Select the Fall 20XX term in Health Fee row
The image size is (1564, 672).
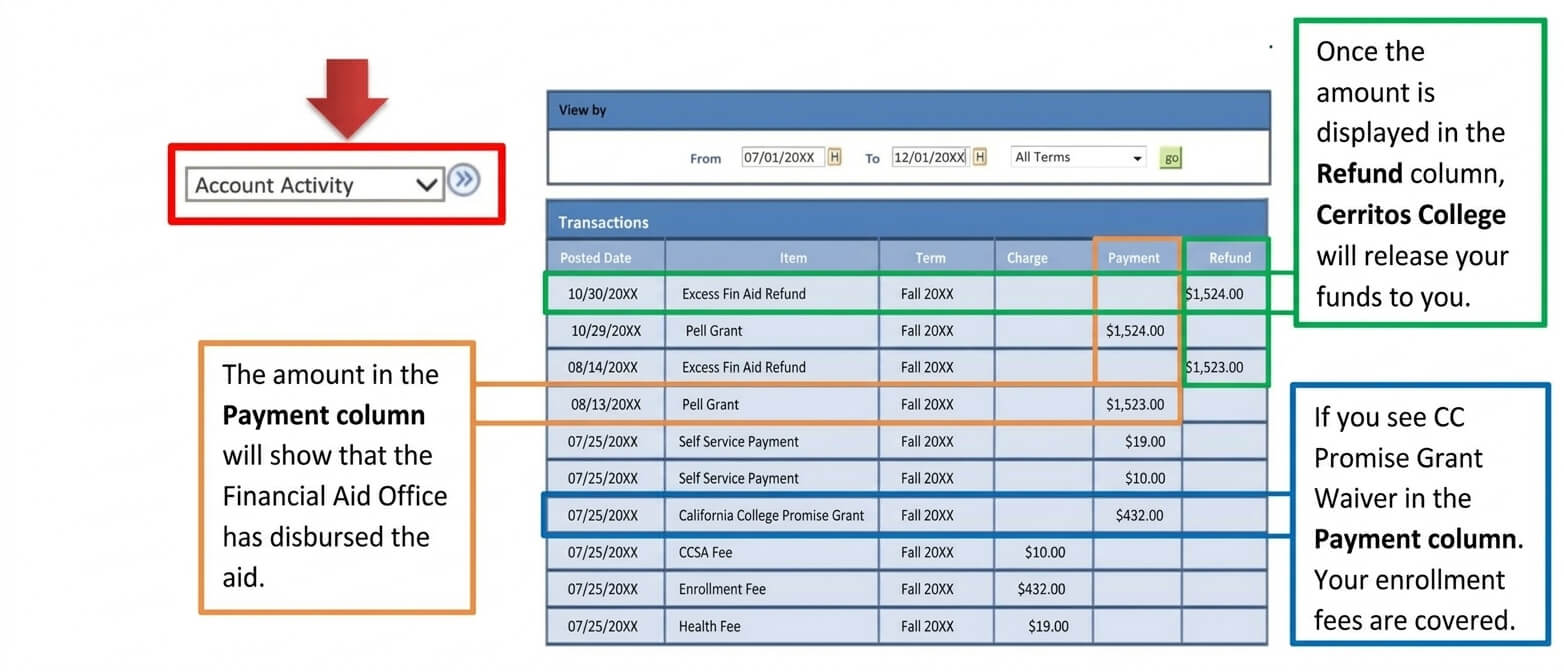(927, 626)
